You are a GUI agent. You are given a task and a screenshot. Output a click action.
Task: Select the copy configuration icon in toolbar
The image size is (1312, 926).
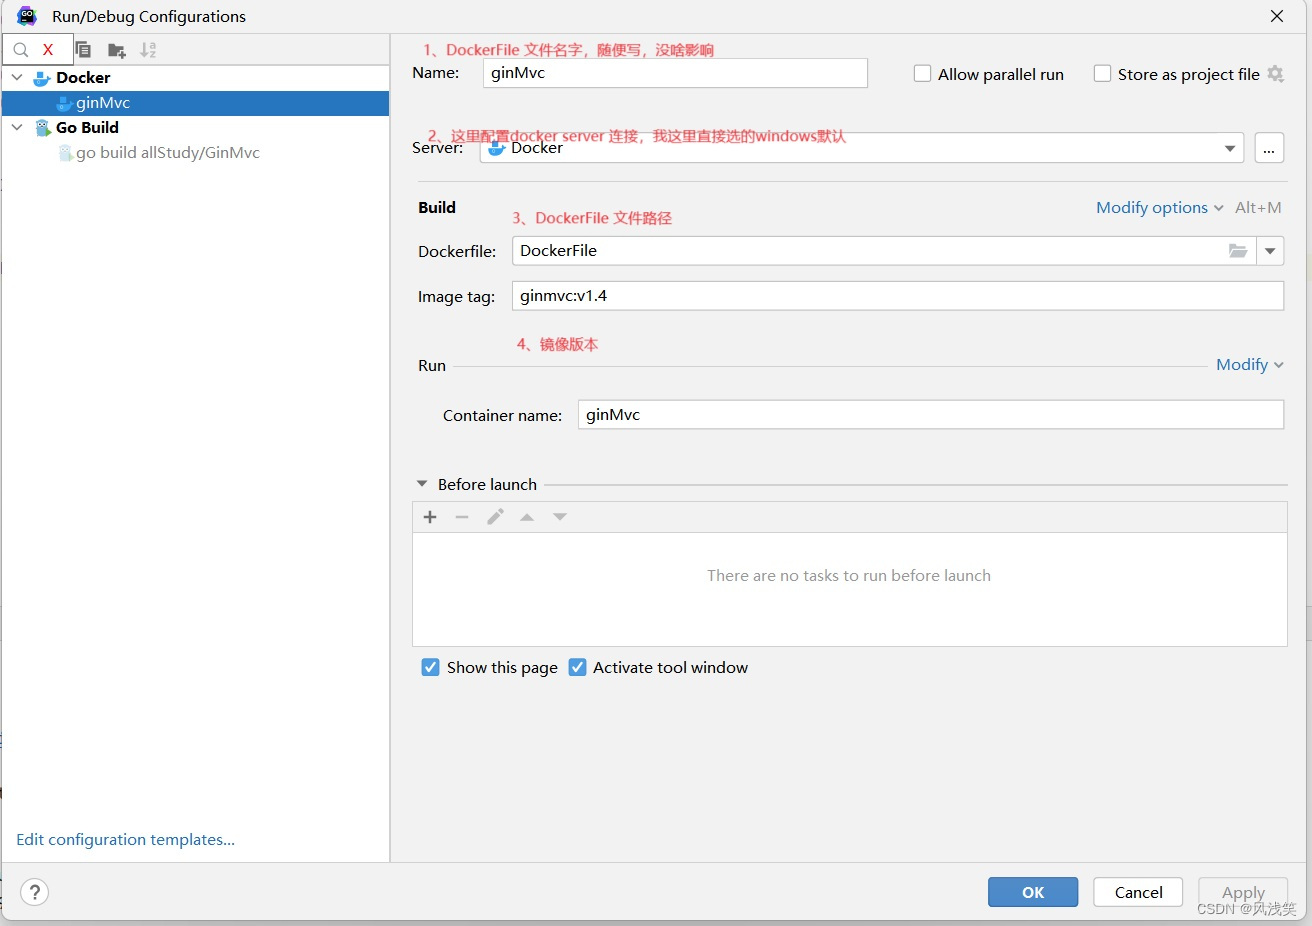83,50
